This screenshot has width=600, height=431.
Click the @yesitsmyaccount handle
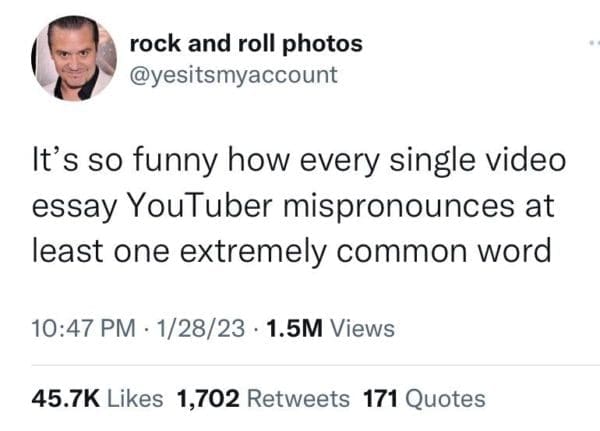click(x=234, y=74)
